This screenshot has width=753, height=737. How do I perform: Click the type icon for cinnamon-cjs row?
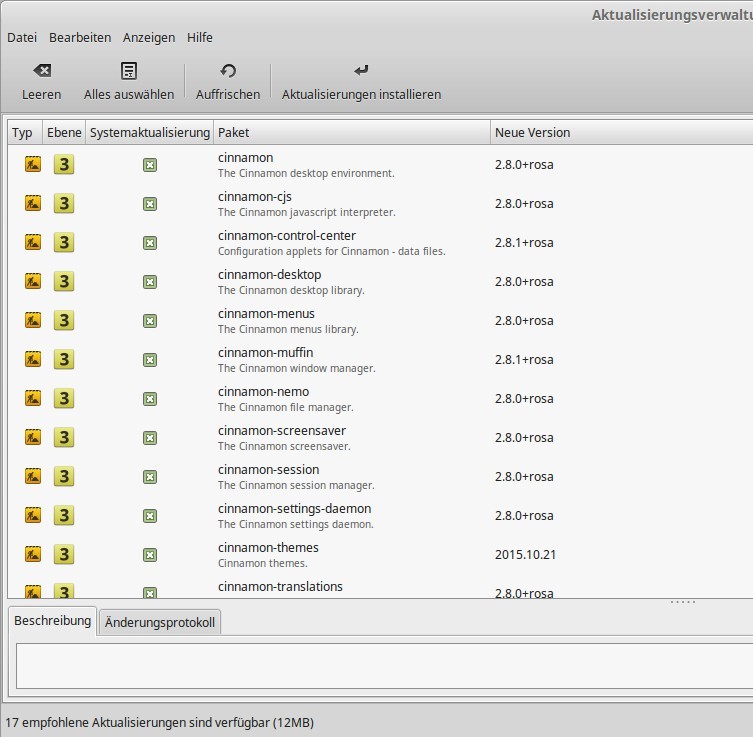[33, 203]
